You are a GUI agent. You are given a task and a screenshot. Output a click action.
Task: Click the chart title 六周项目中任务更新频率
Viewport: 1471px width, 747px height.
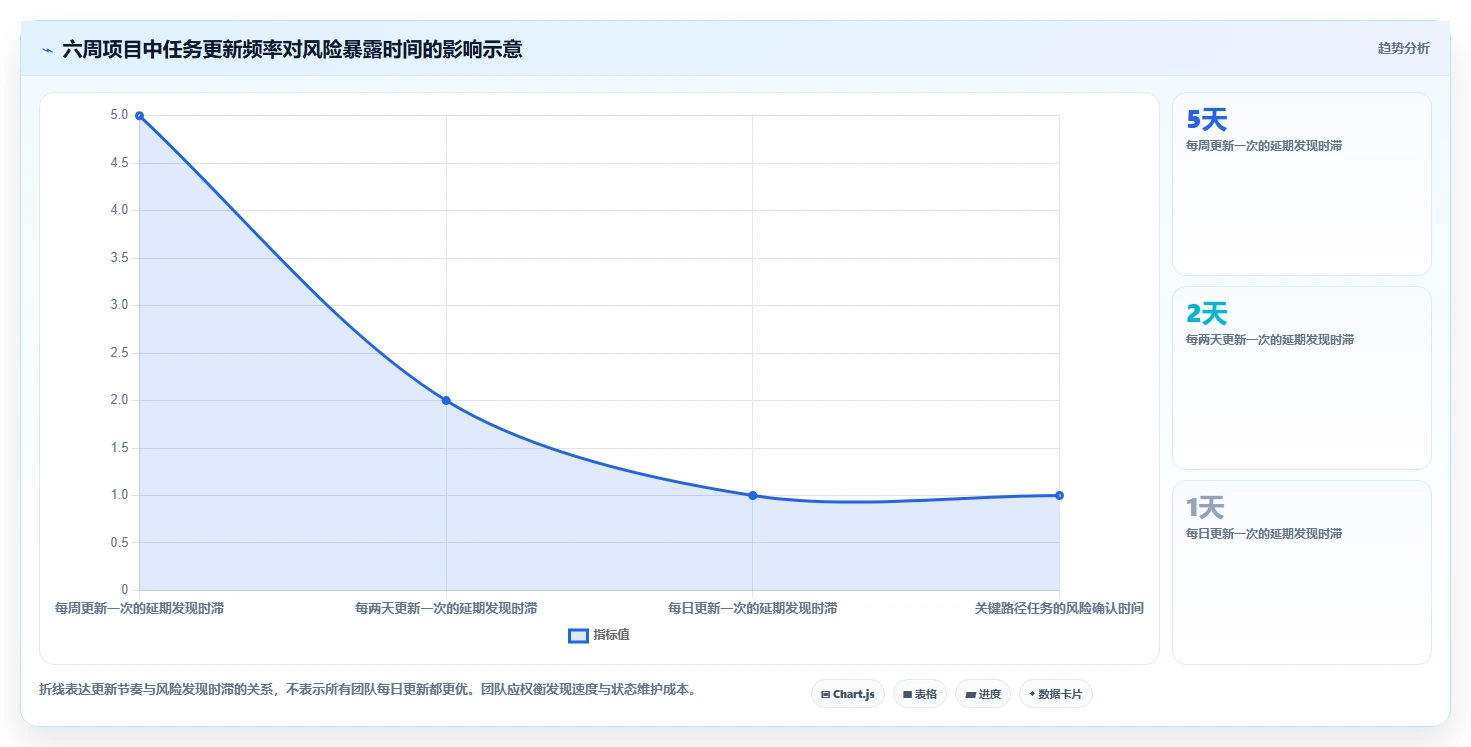point(292,49)
